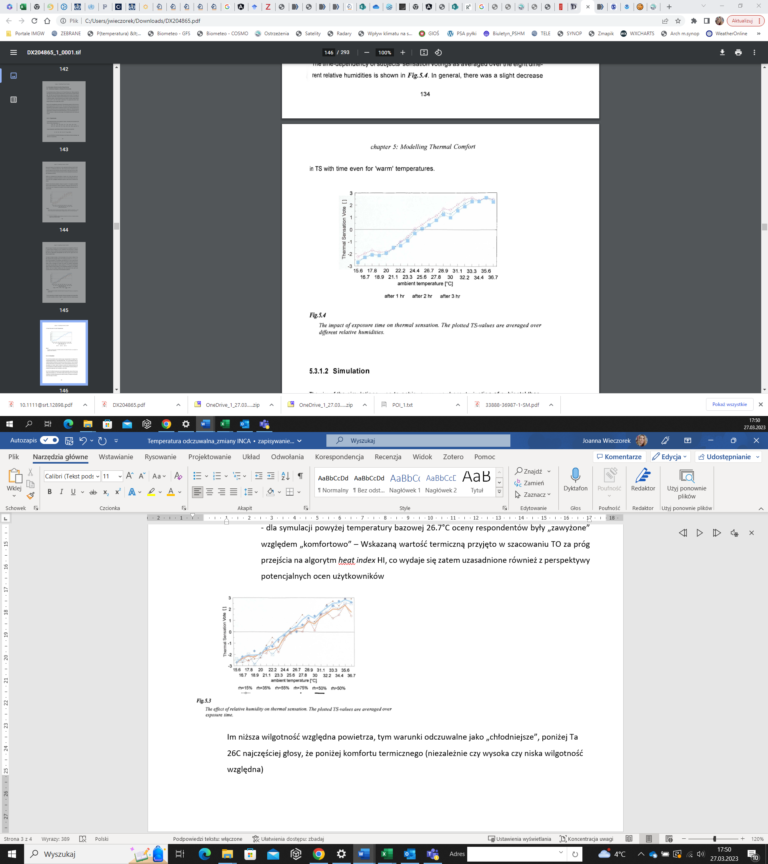Toggle subscript formatting
The width and height of the screenshot is (768, 864).
(106, 492)
